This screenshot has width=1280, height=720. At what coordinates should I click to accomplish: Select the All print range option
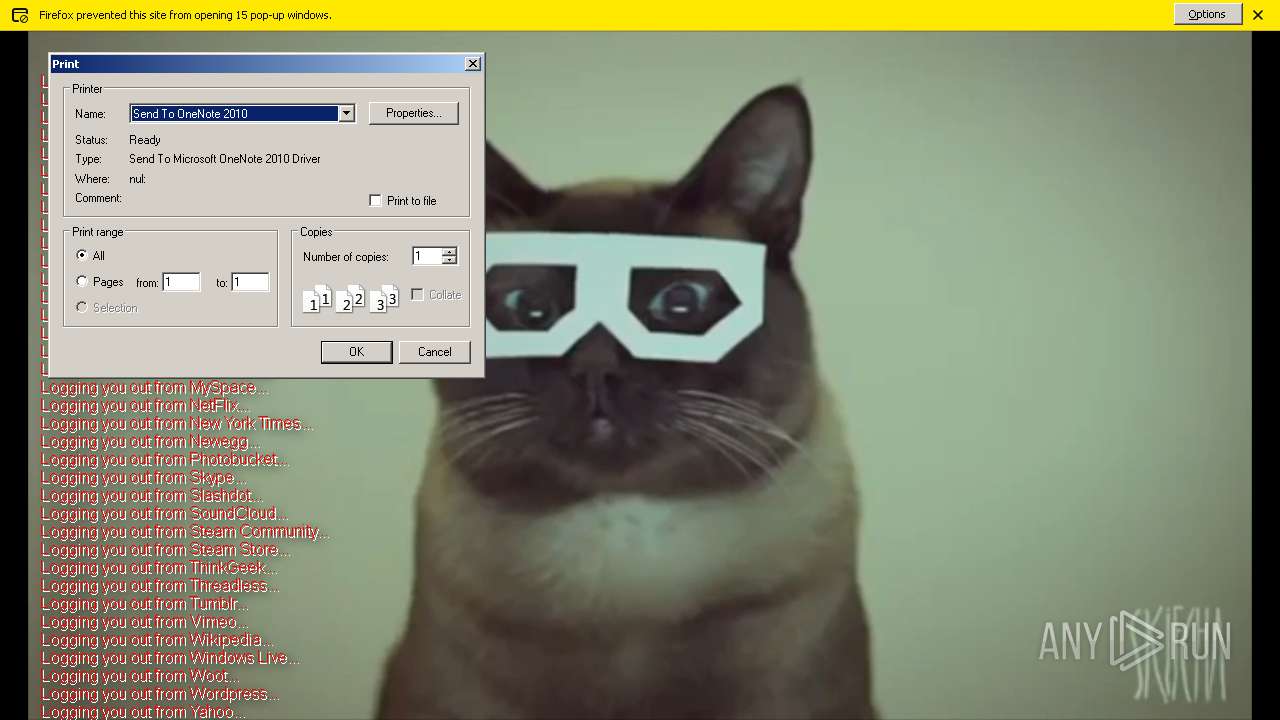click(82, 256)
